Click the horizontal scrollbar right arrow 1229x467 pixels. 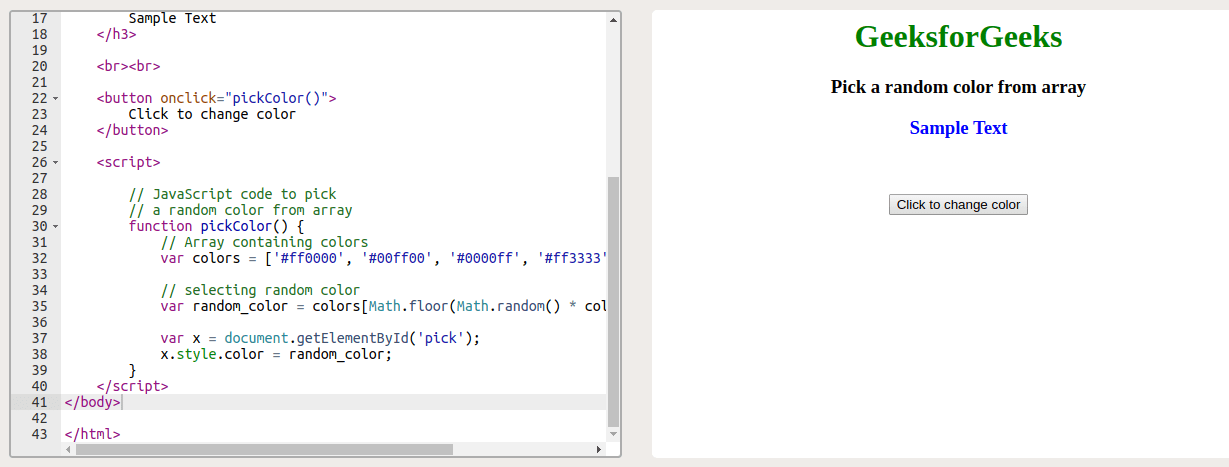[599, 450]
